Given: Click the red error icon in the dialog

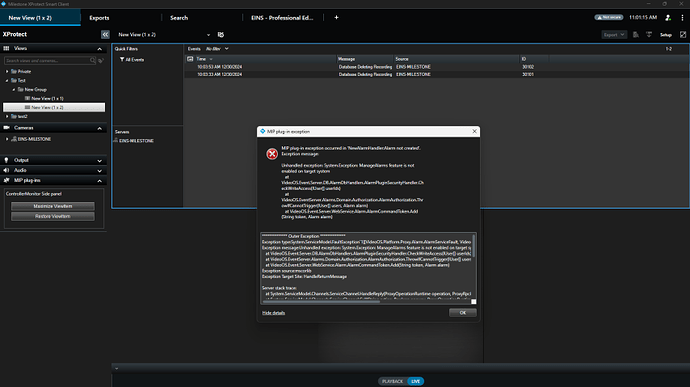Looking at the screenshot, I should [272, 154].
